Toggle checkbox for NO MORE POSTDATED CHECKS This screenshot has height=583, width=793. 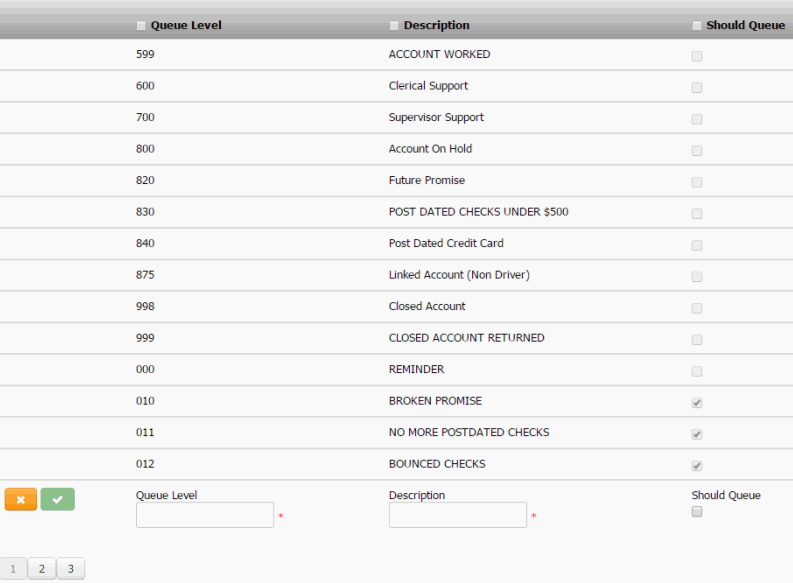click(697, 435)
